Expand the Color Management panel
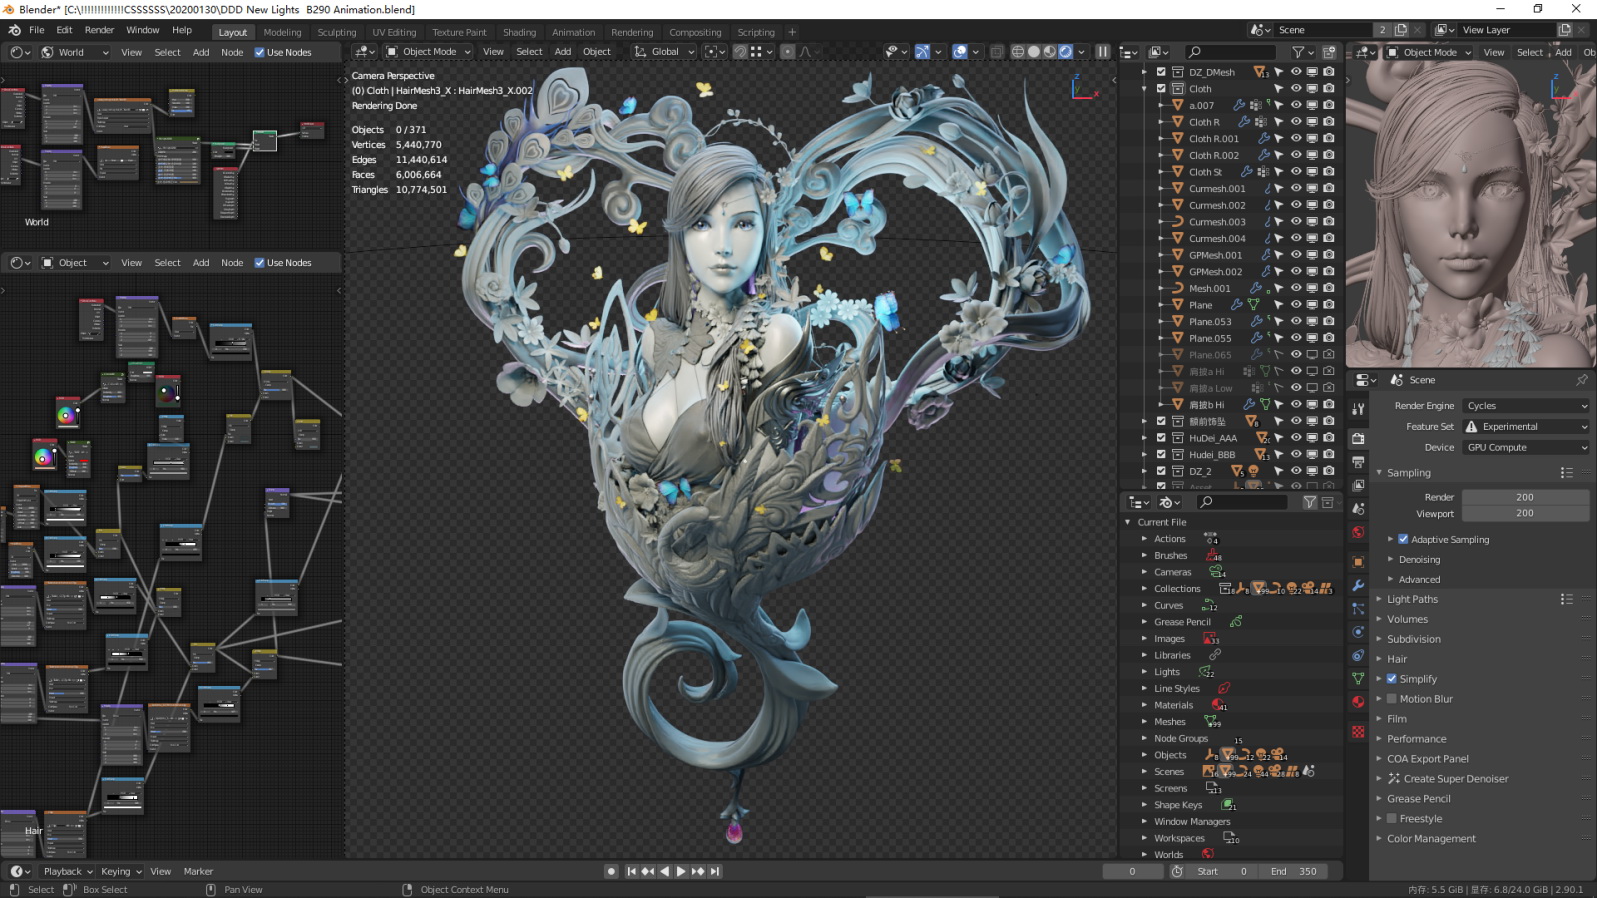Viewport: 1597px width, 898px height. (1431, 839)
